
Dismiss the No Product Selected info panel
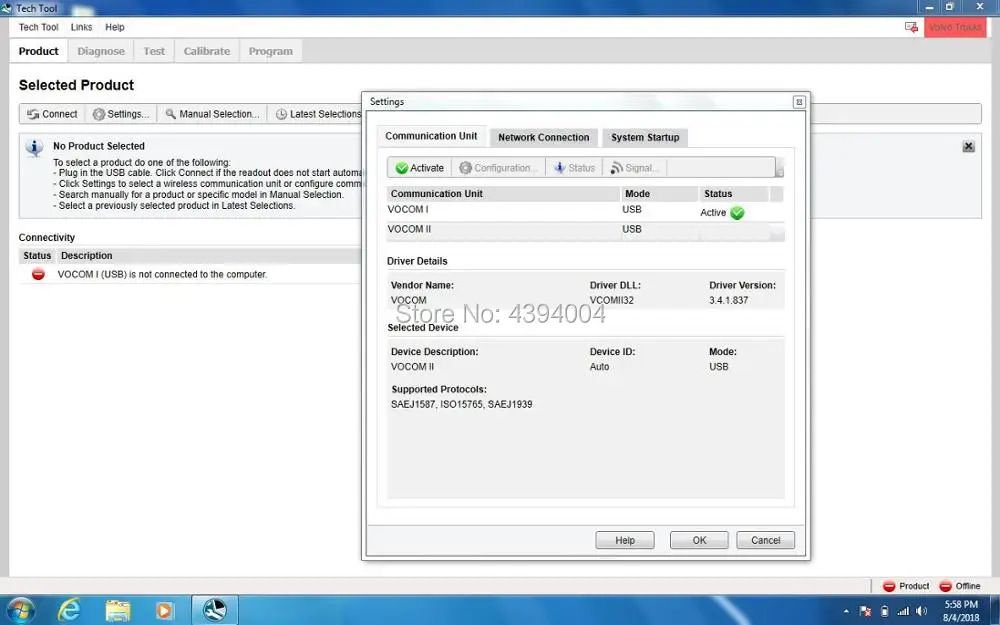point(968,147)
